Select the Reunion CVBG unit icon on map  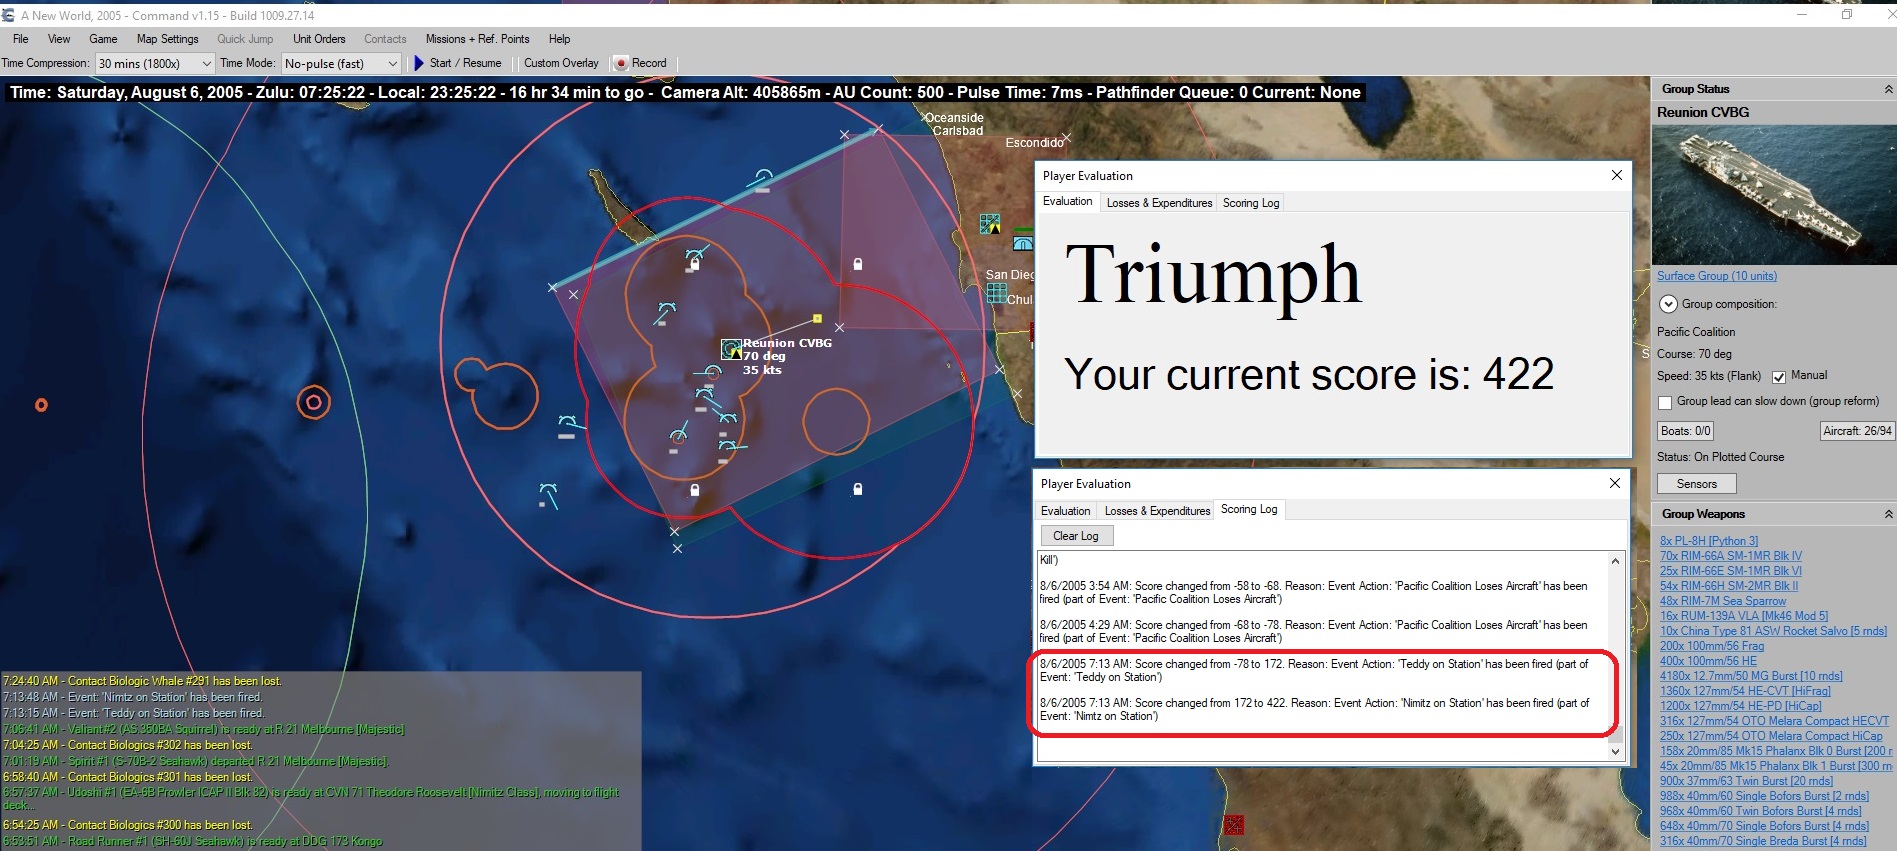coord(731,349)
